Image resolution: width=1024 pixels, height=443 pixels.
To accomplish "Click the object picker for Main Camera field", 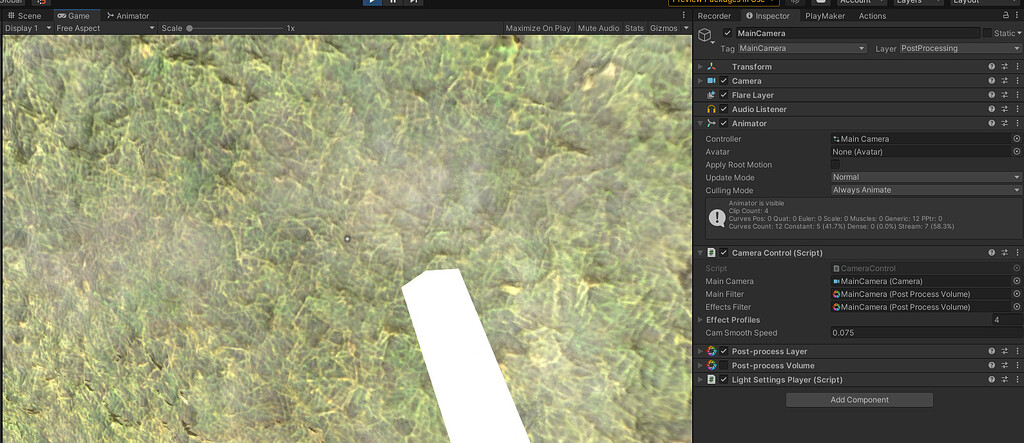I will pyautogui.click(x=1016, y=281).
